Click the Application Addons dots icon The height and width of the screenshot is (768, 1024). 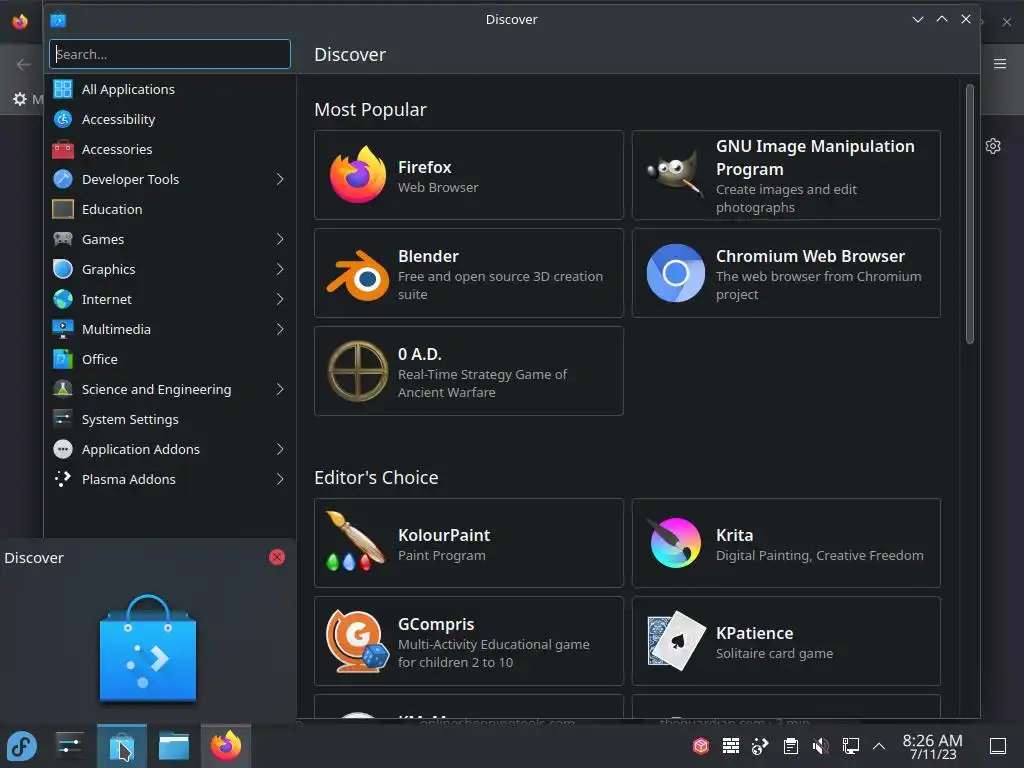[63, 449]
